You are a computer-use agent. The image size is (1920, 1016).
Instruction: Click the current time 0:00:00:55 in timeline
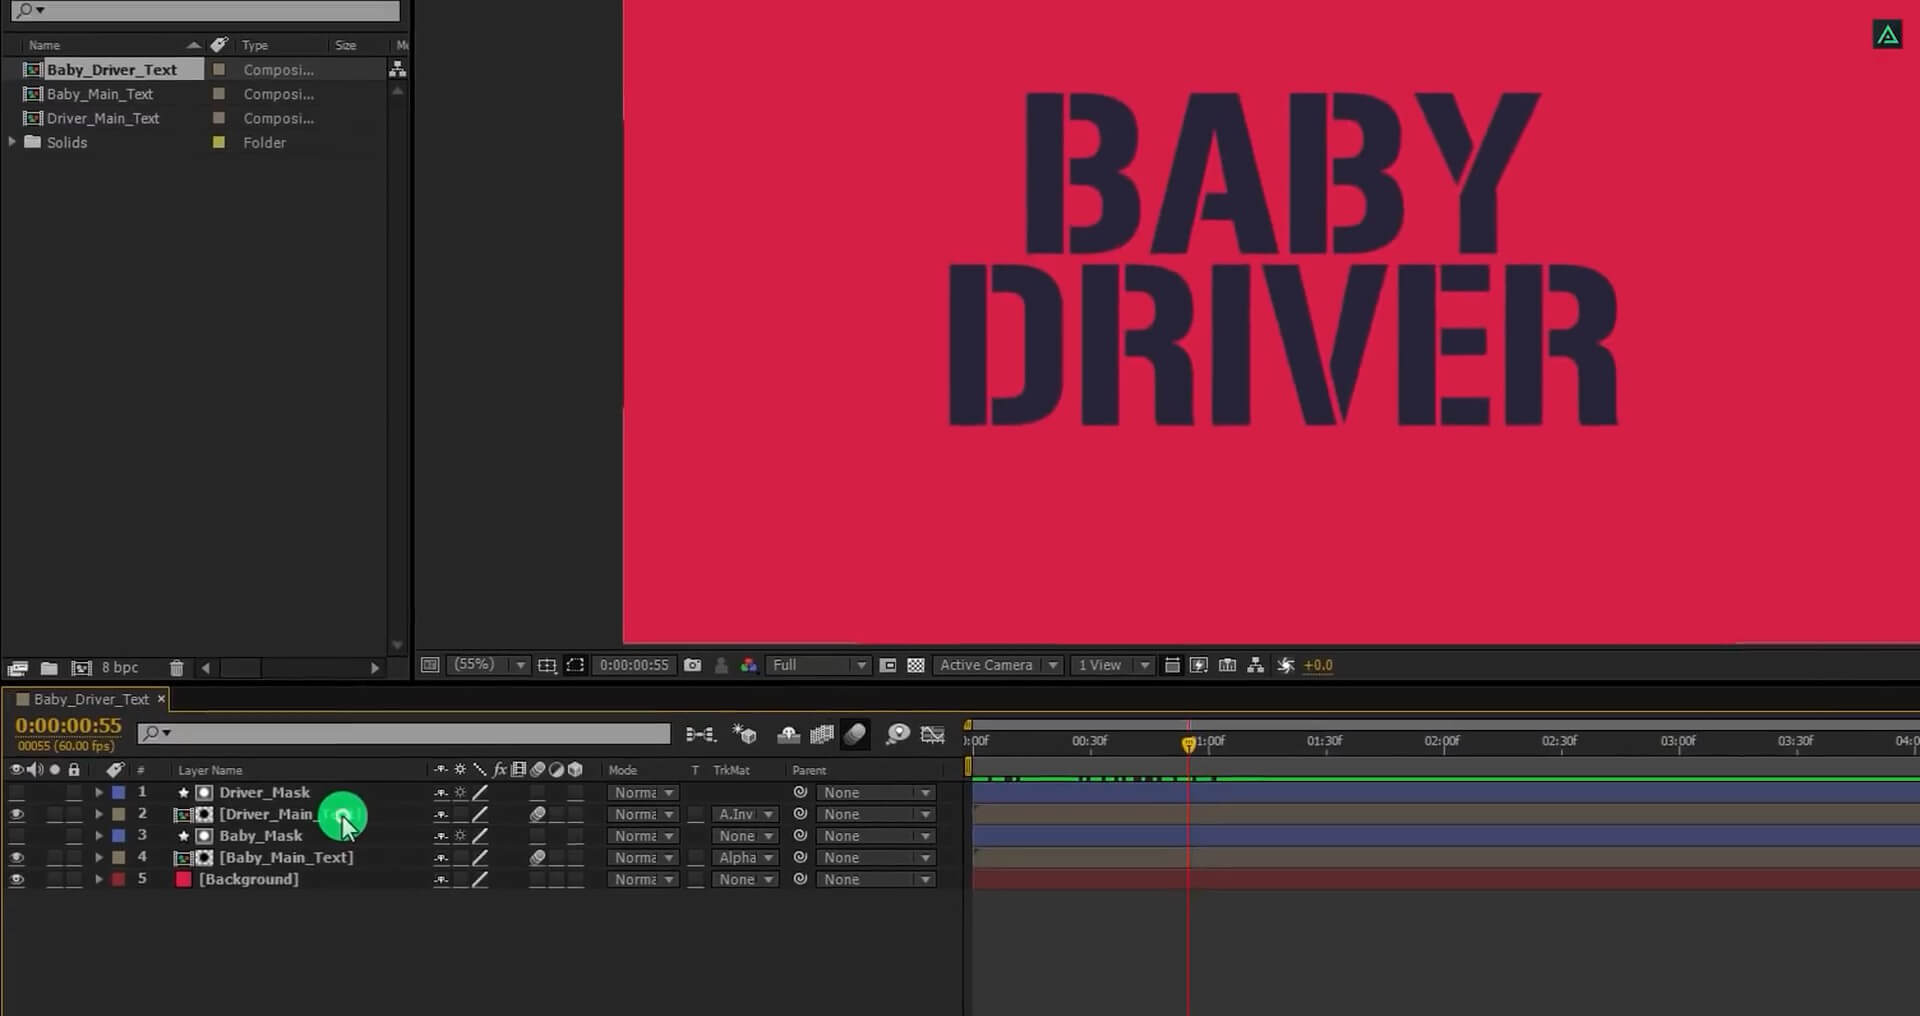tap(68, 726)
